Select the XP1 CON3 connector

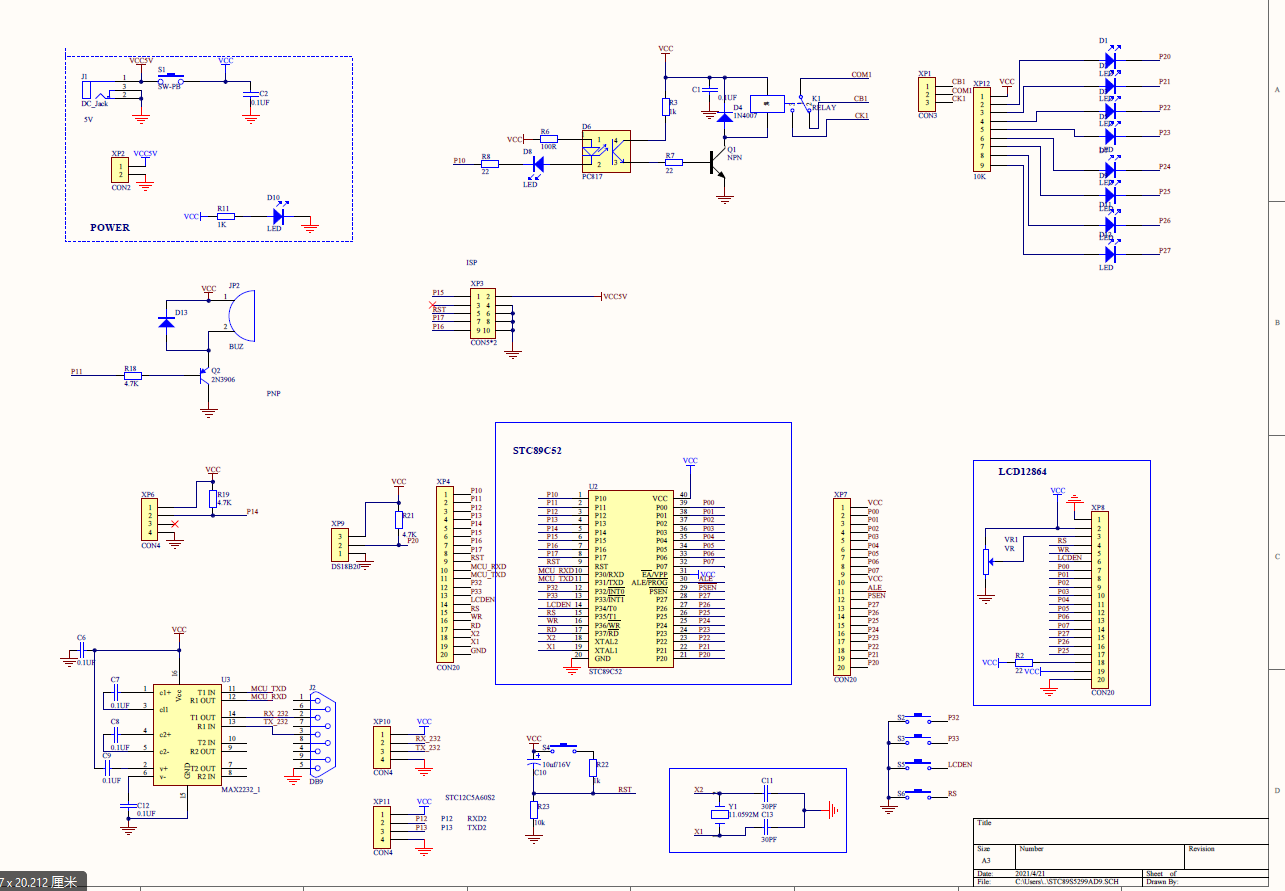pos(928,95)
